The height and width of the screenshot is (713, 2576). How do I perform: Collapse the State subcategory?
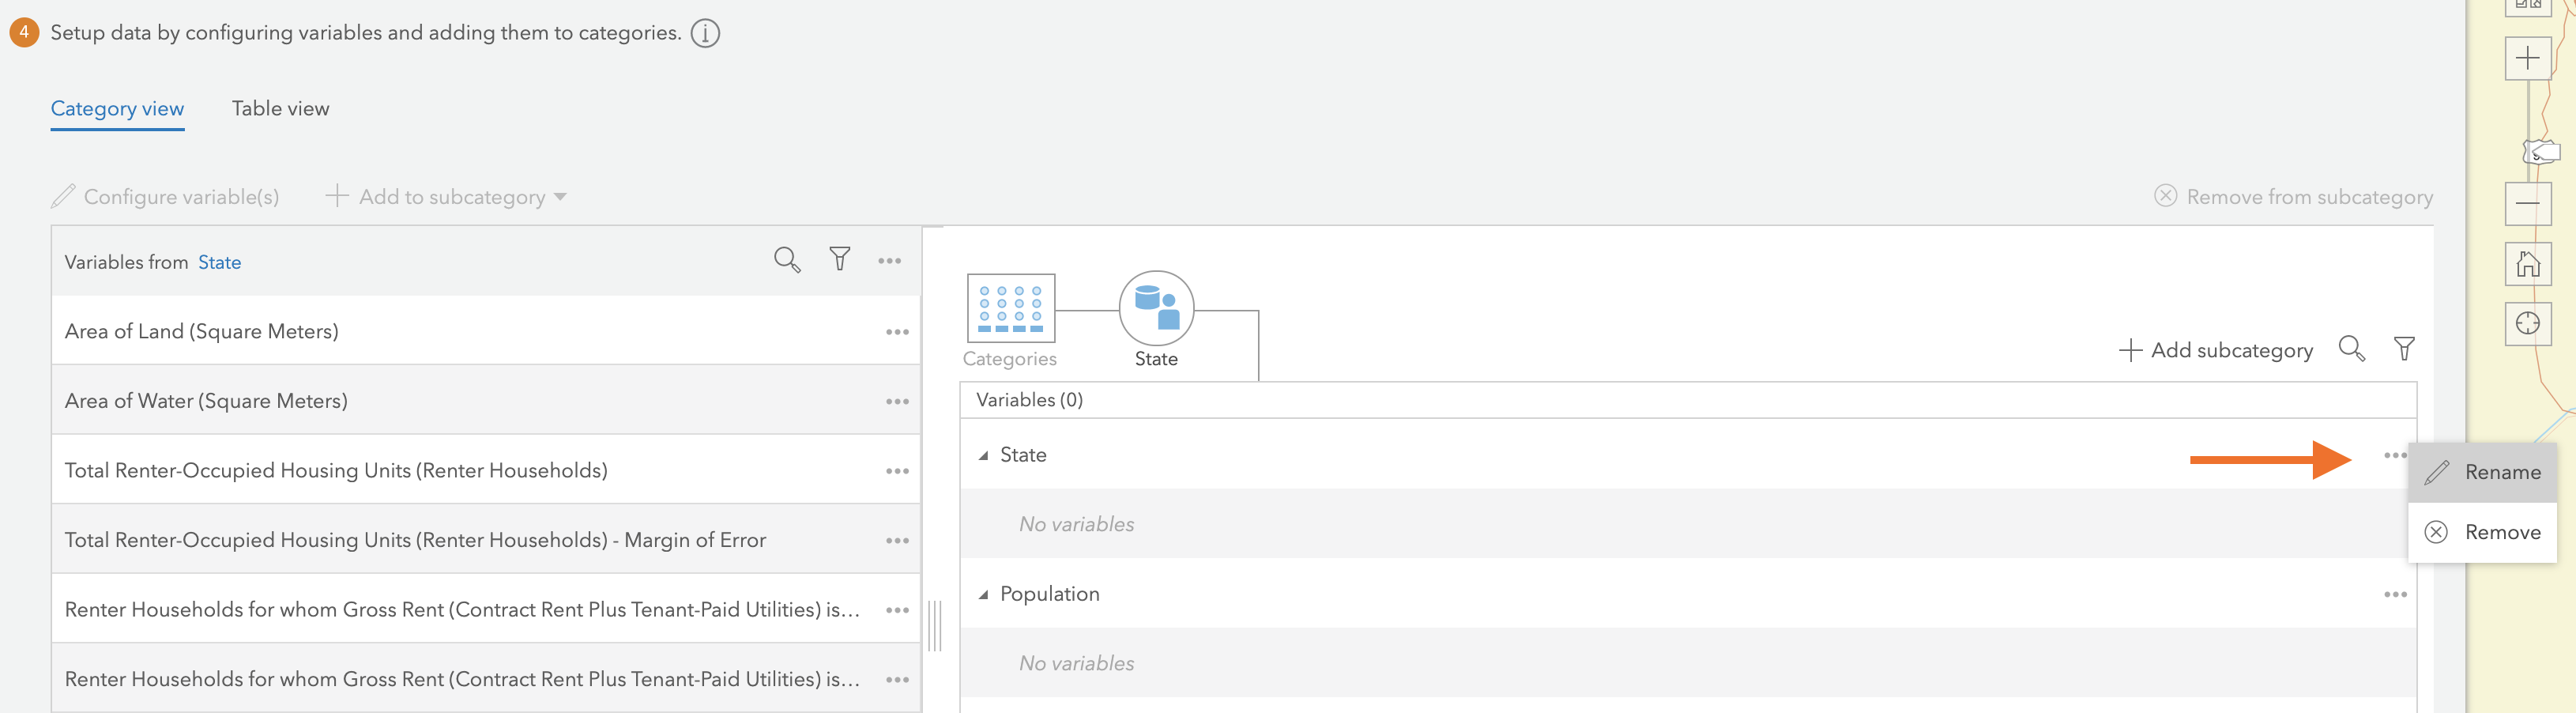click(984, 456)
